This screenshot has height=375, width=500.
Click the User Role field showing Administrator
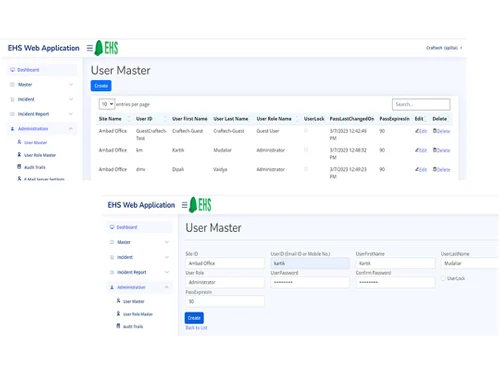click(225, 282)
